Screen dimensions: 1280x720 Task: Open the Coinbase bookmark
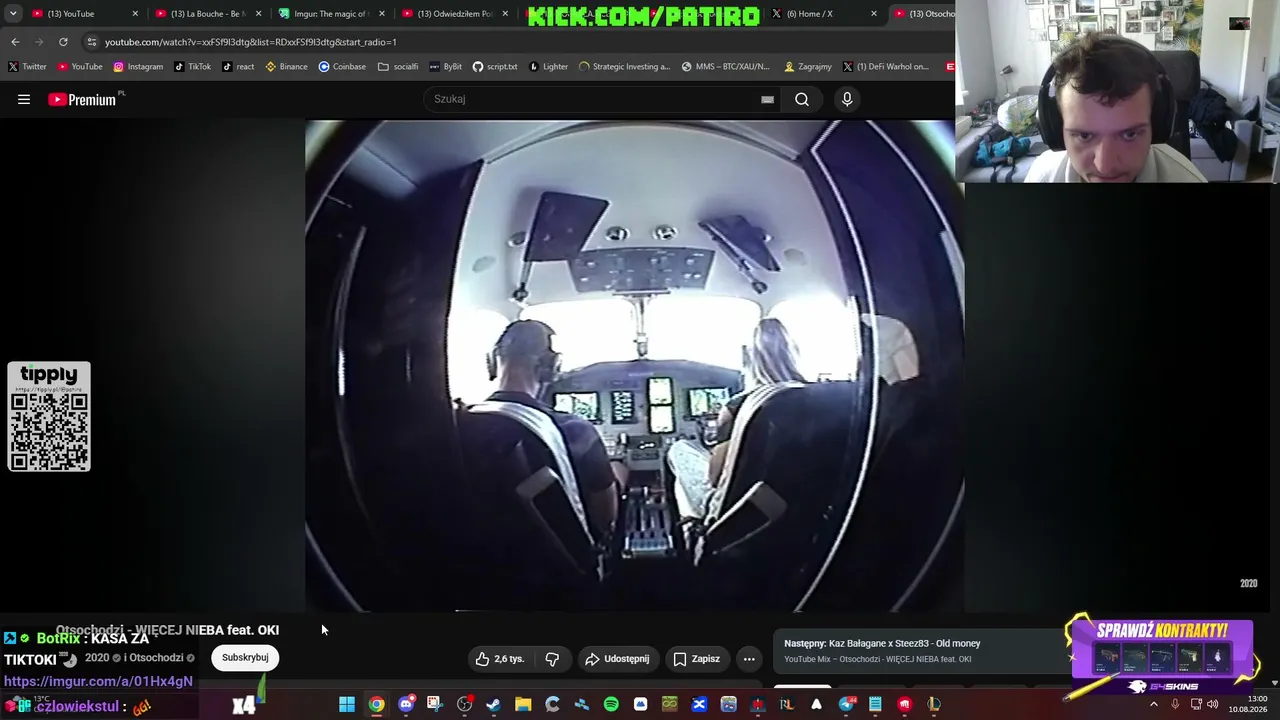click(x=342, y=67)
